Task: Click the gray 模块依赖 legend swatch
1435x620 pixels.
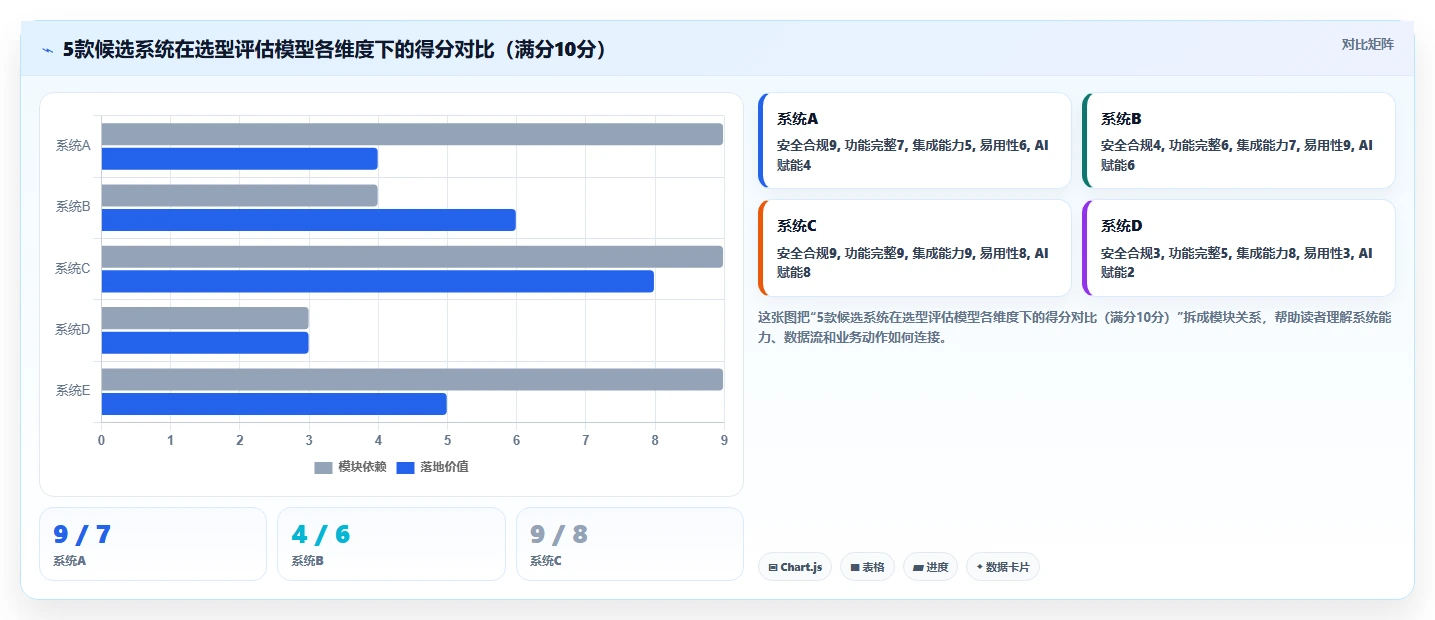Action: (323, 468)
